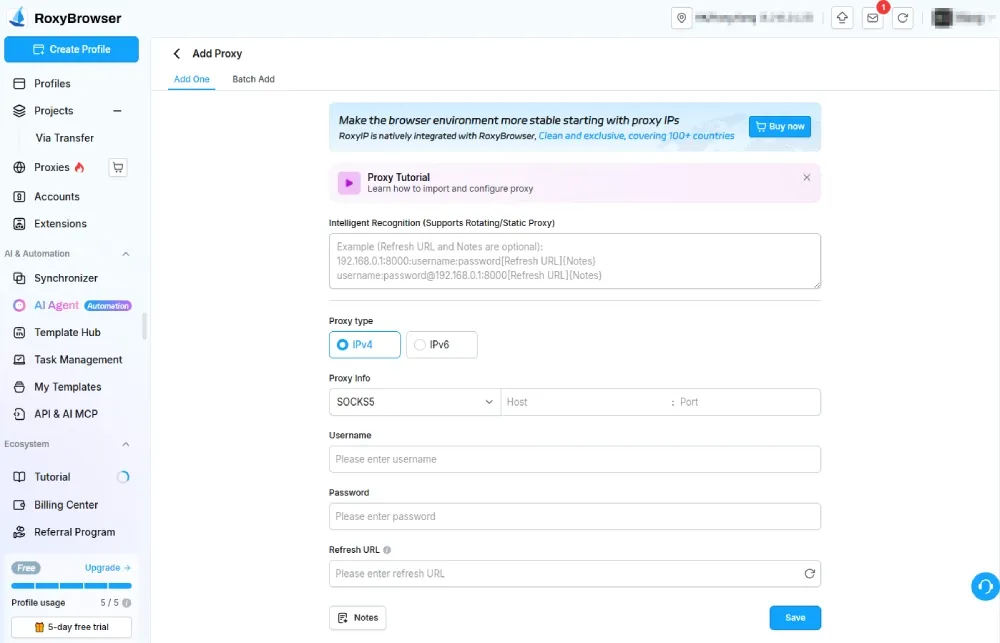Image resolution: width=1000 pixels, height=643 pixels.
Task: Collapse the Ecosystem section
Action: [x=126, y=444]
